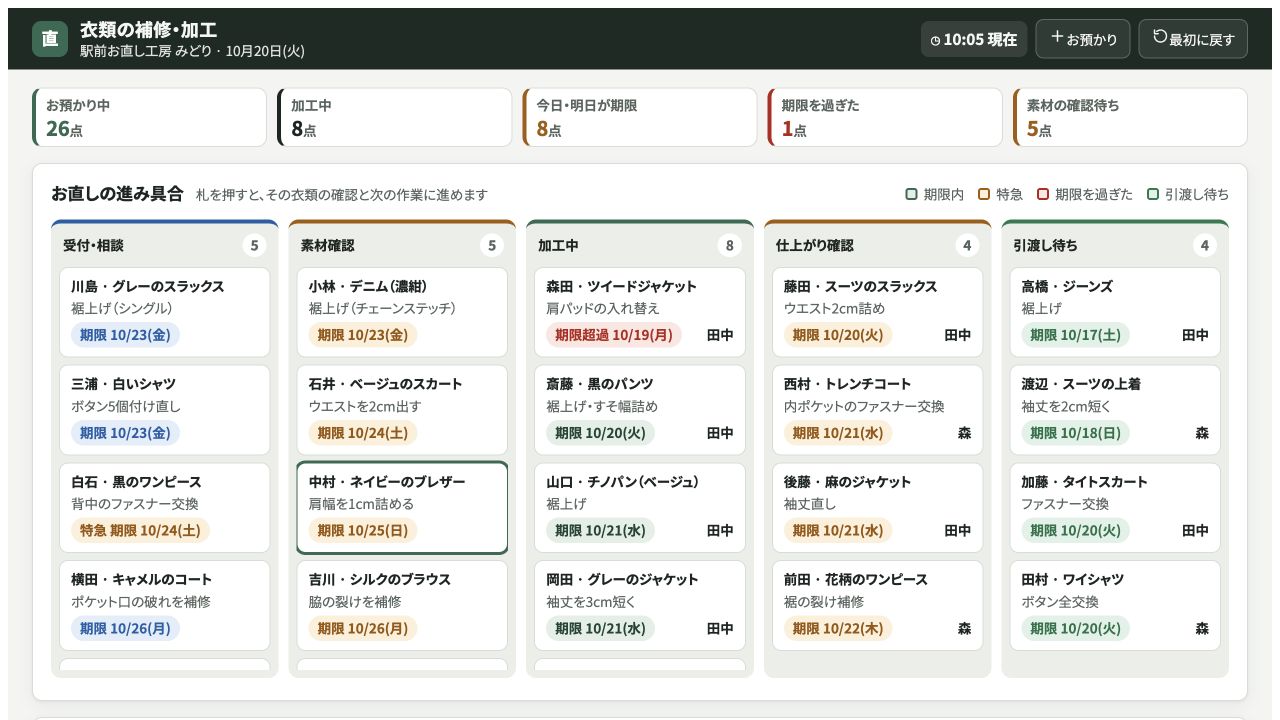Screen dimensions: 1280x720
Task: Click the 加工中 column count badge 8
Action: pyautogui.click(x=729, y=245)
